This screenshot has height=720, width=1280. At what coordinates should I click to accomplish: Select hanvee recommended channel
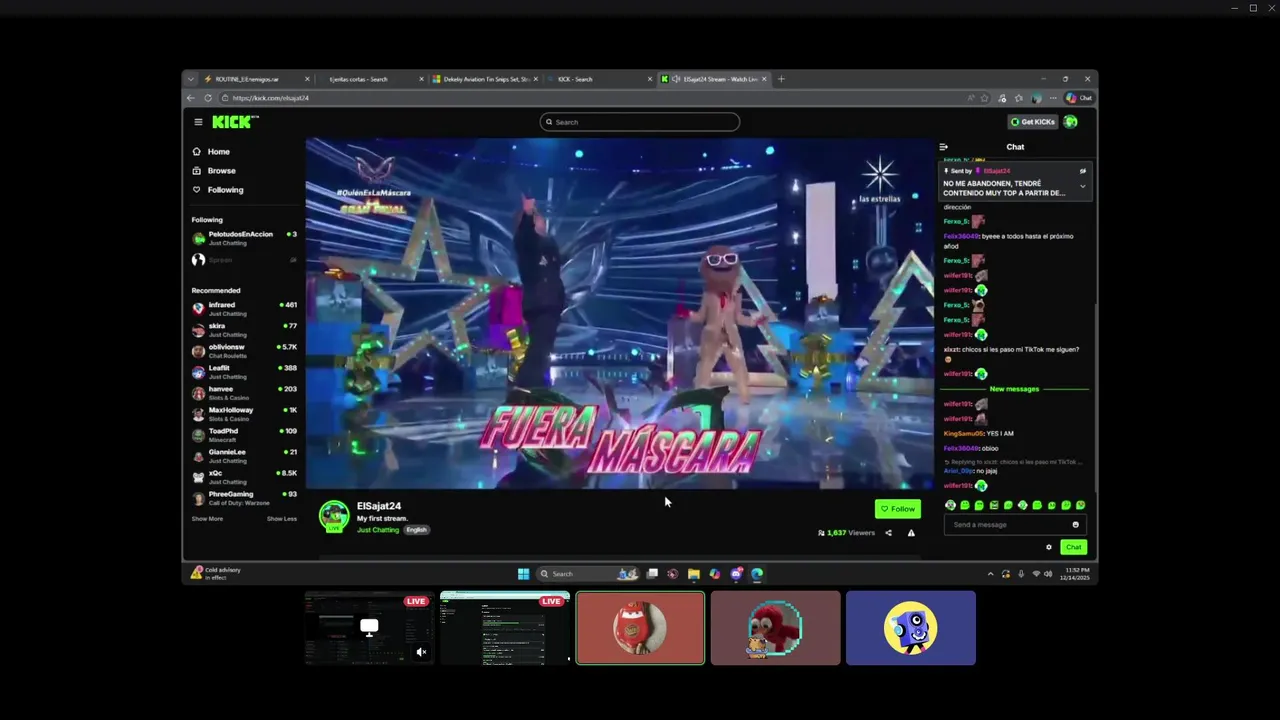coord(244,393)
